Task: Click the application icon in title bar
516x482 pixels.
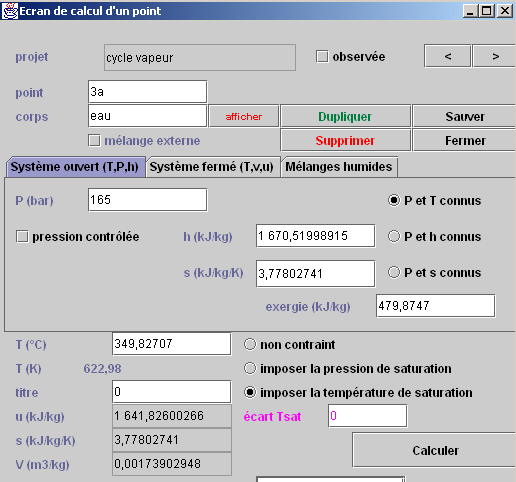Action: click(x=10, y=11)
